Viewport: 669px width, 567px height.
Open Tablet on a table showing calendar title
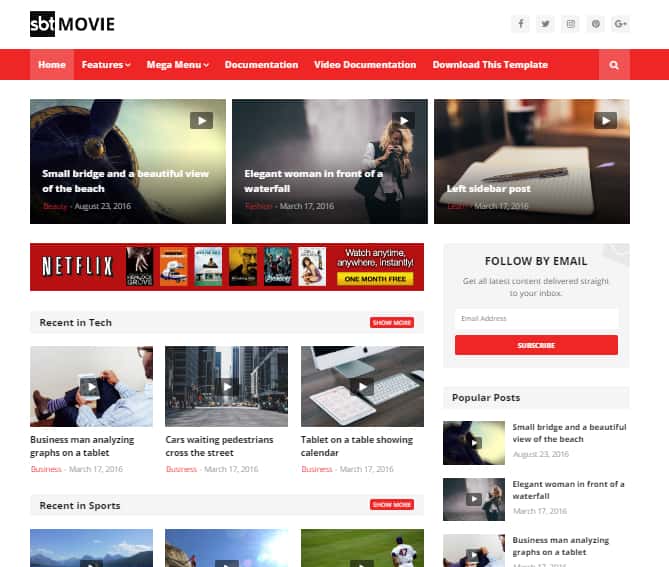click(x=357, y=446)
